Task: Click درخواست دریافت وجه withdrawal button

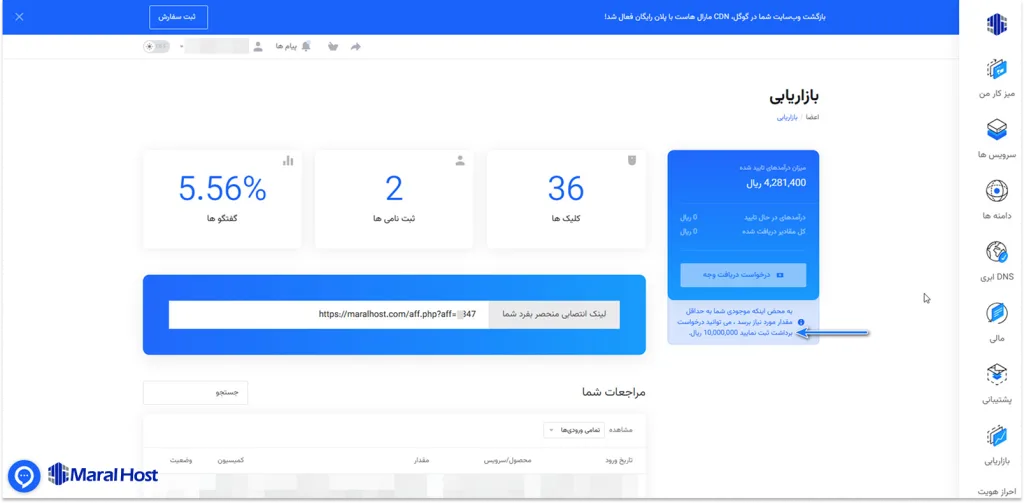Action: coord(743,275)
